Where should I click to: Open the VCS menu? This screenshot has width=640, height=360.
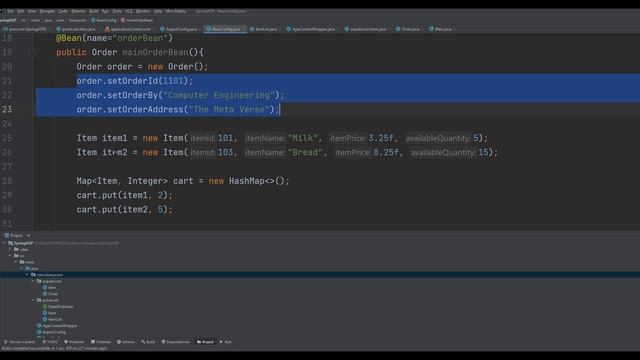[x=129, y=11]
